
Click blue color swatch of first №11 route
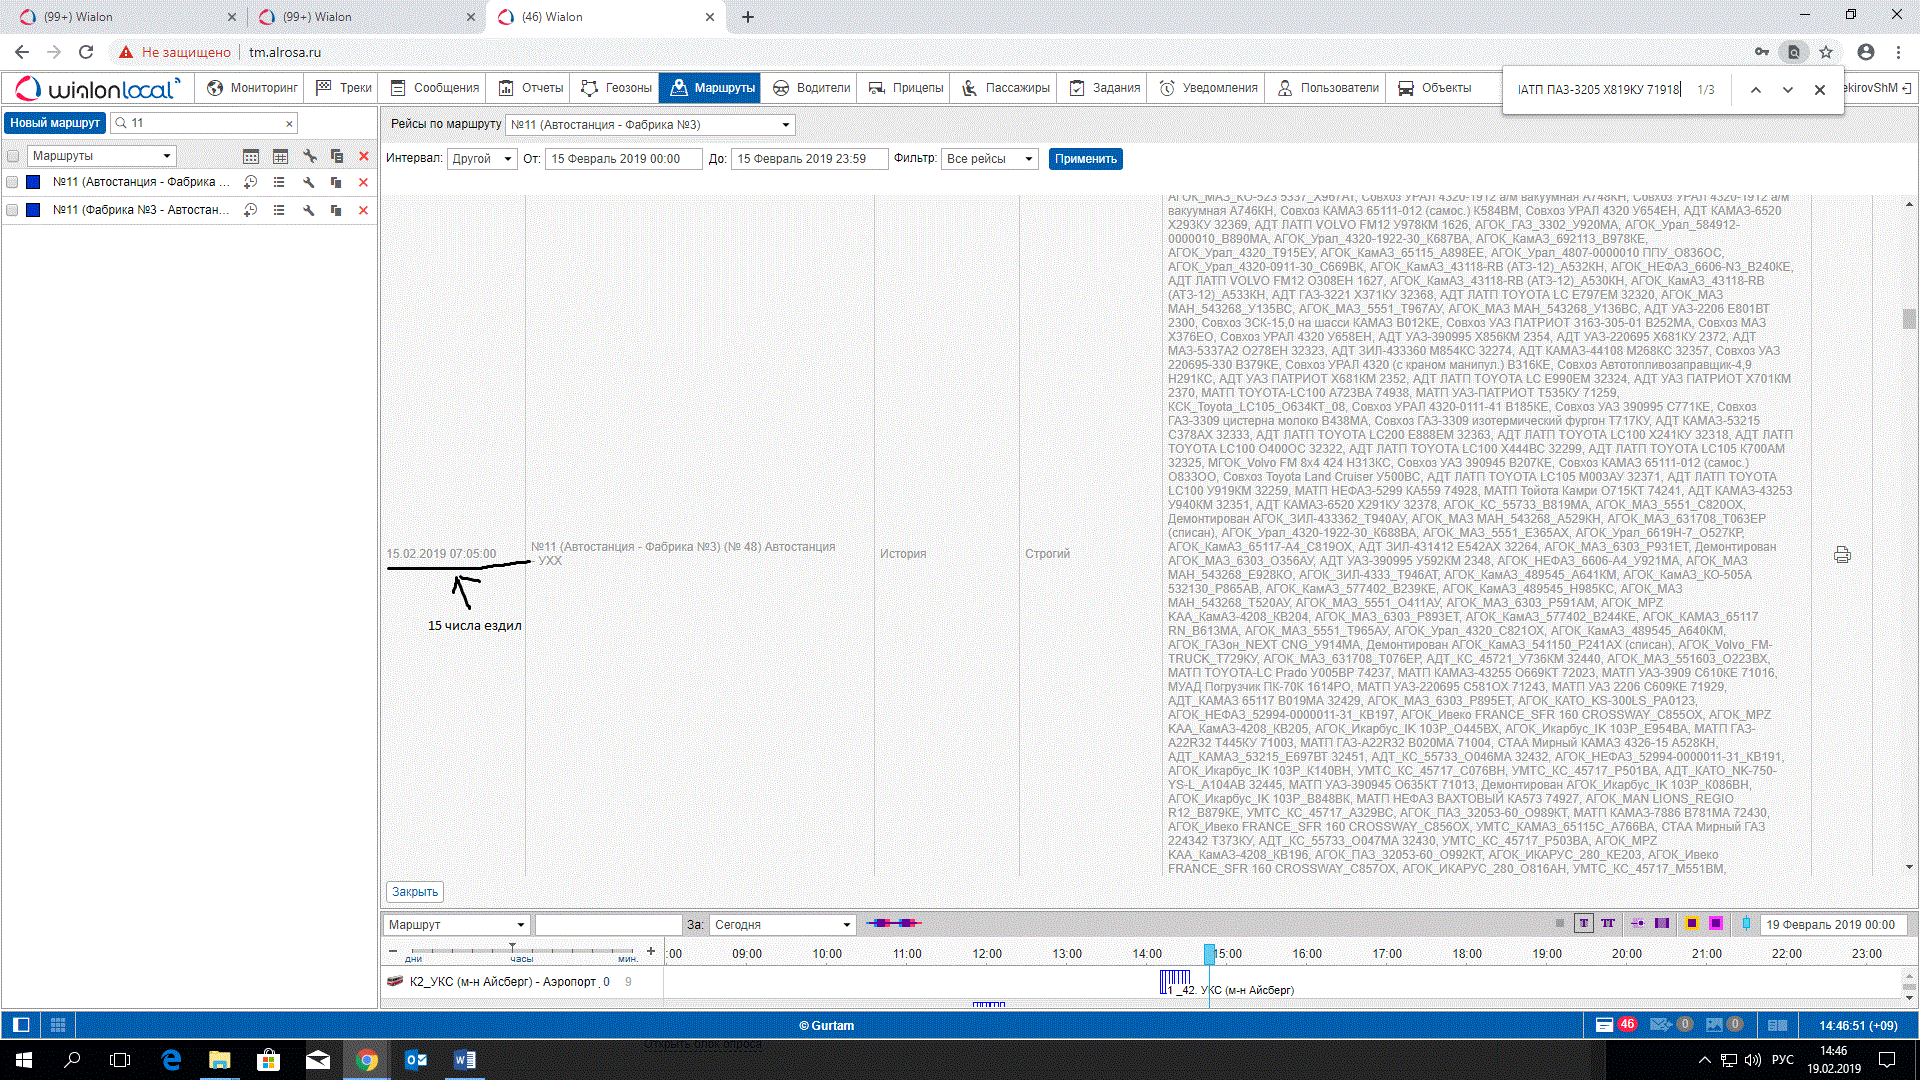[33, 182]
